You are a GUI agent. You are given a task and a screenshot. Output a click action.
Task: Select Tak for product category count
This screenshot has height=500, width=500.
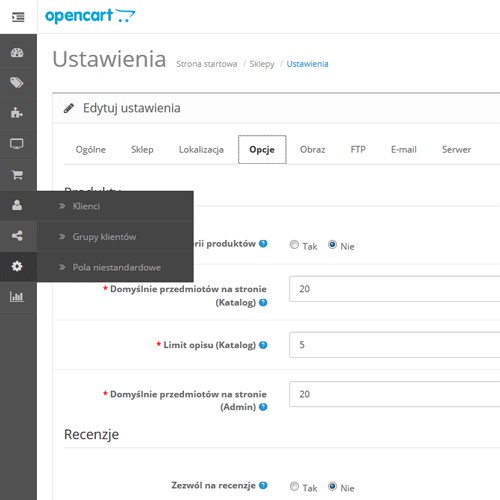click(x=294, y=245)
